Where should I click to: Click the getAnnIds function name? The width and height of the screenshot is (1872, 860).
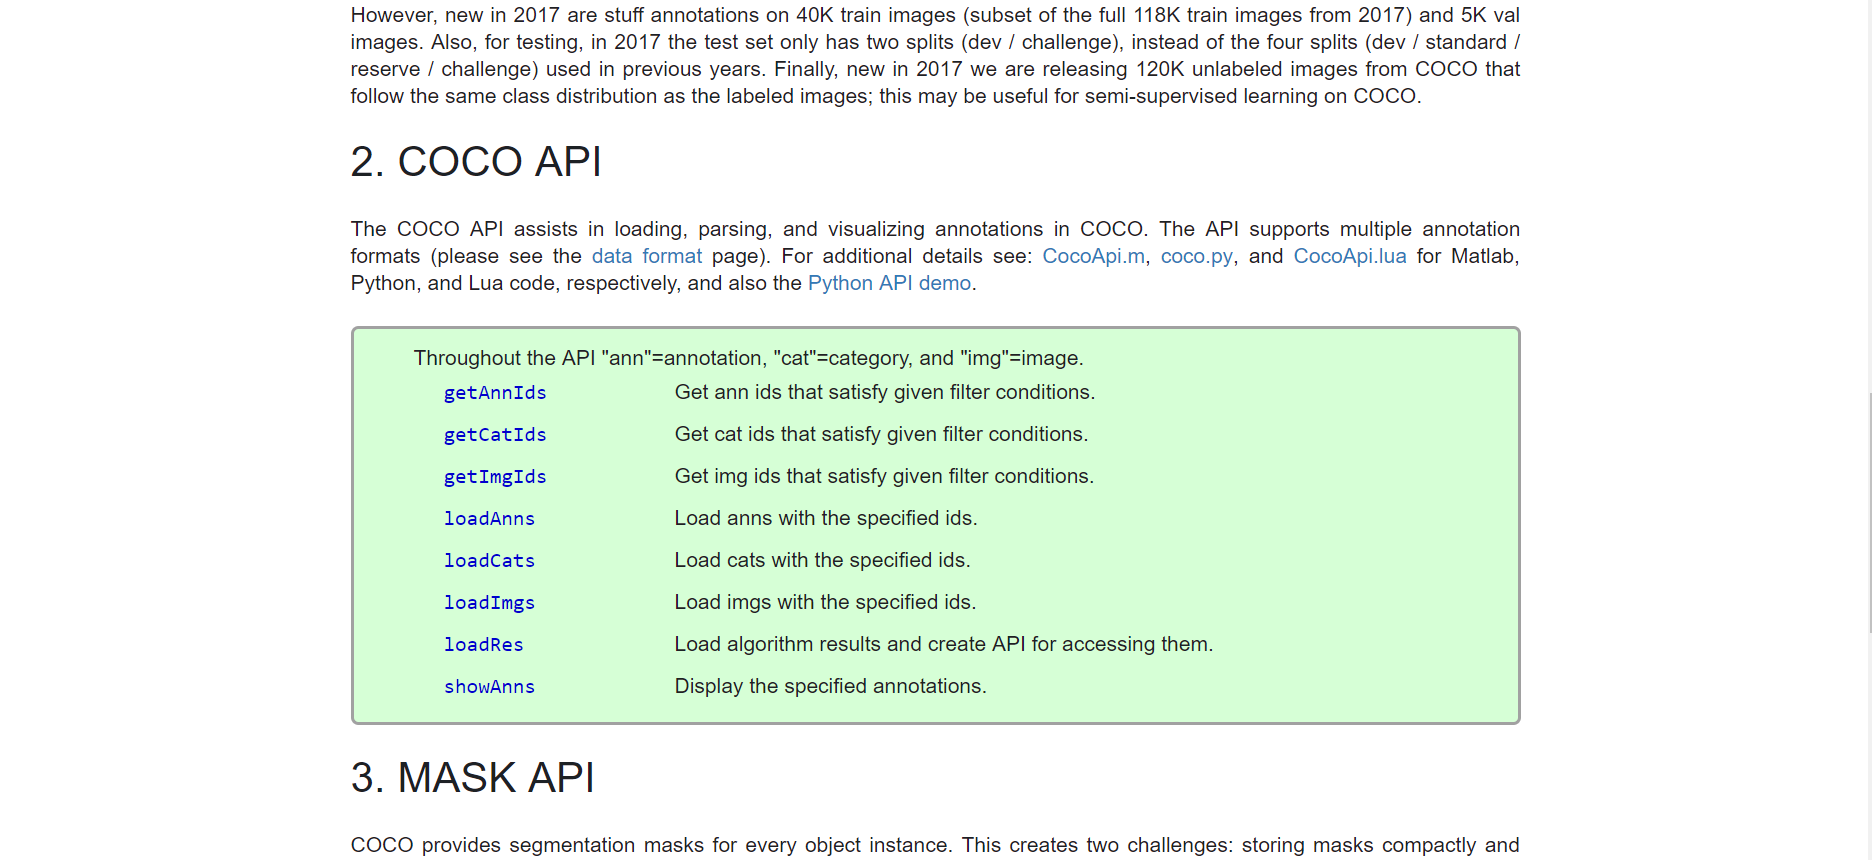point(495,393)
